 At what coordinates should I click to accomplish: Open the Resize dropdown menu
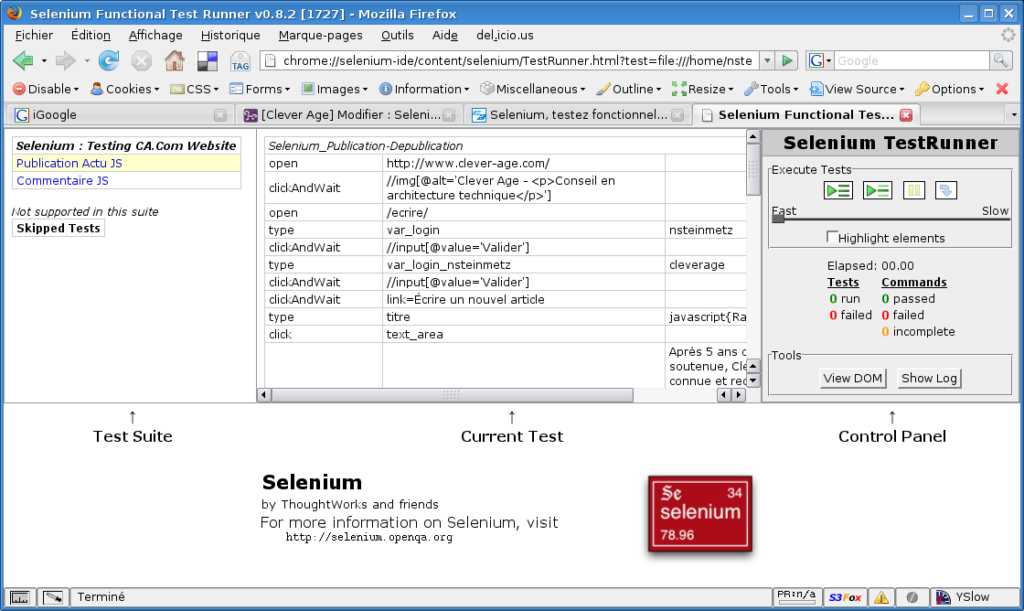coord(703,89)
